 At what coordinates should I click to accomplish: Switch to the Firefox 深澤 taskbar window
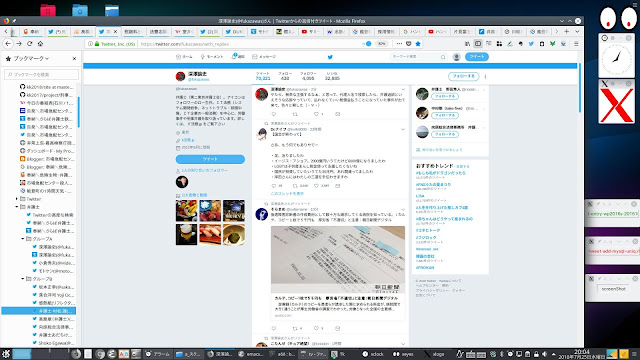tap(220, 354)
